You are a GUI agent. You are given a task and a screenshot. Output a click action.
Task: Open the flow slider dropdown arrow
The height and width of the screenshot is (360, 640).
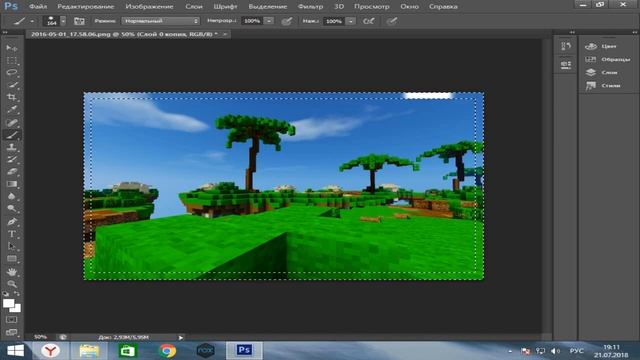point(351,21)
